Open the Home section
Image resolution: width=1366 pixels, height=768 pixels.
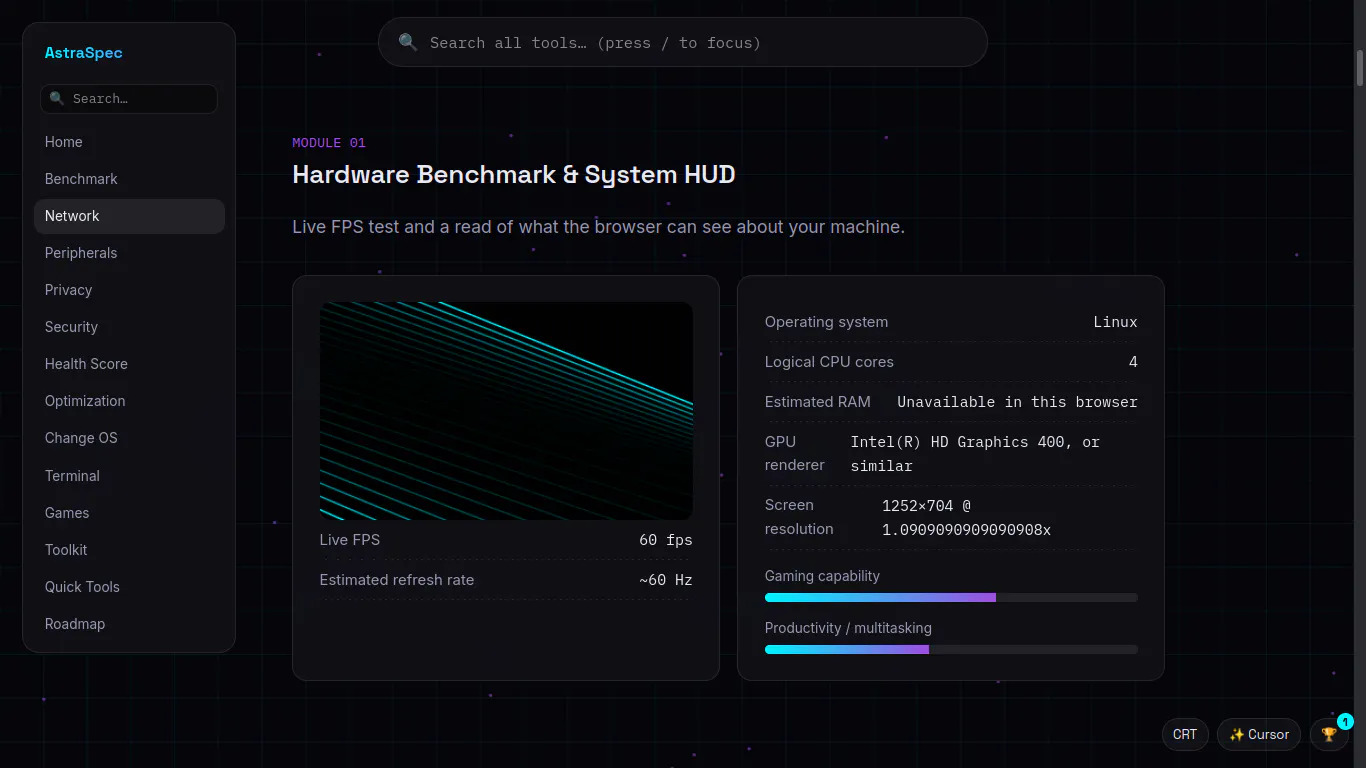point(129,142)
